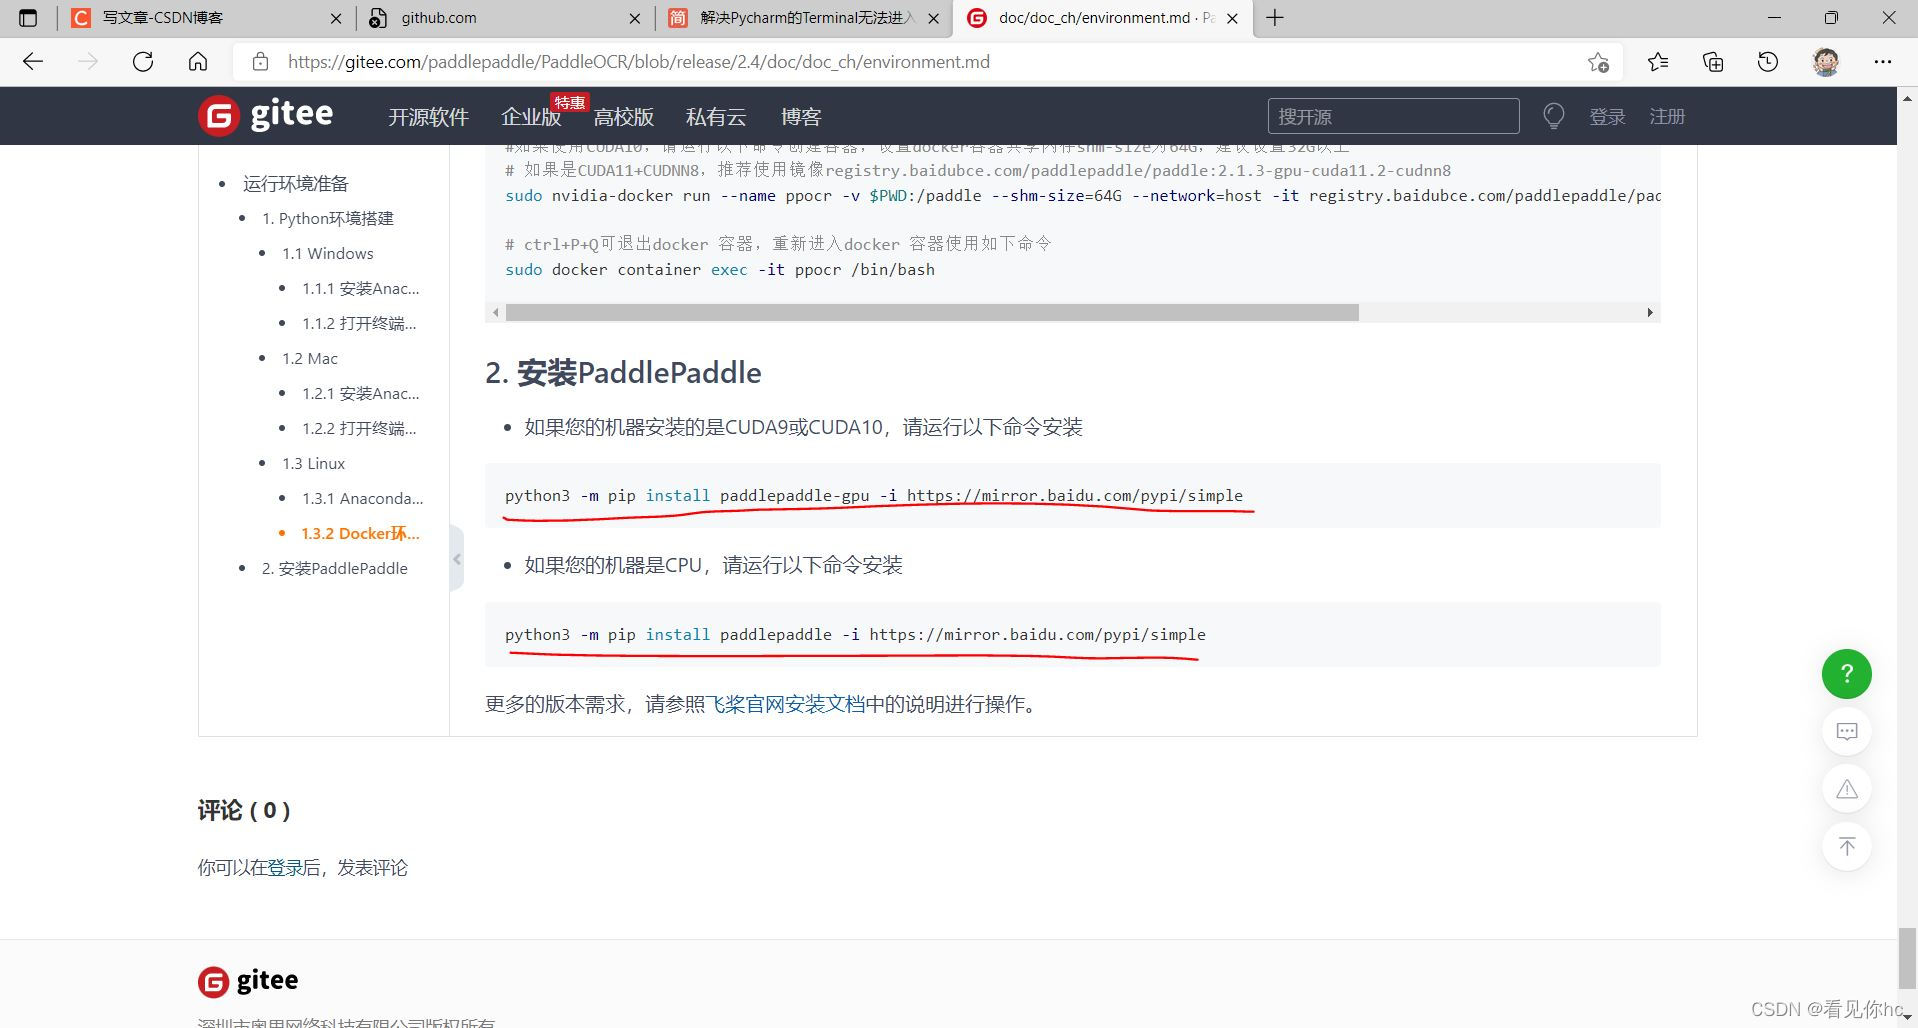Jump to 1.1.1 安装Anac... section
This screenshot has width=1918, height=1028.
361,288
